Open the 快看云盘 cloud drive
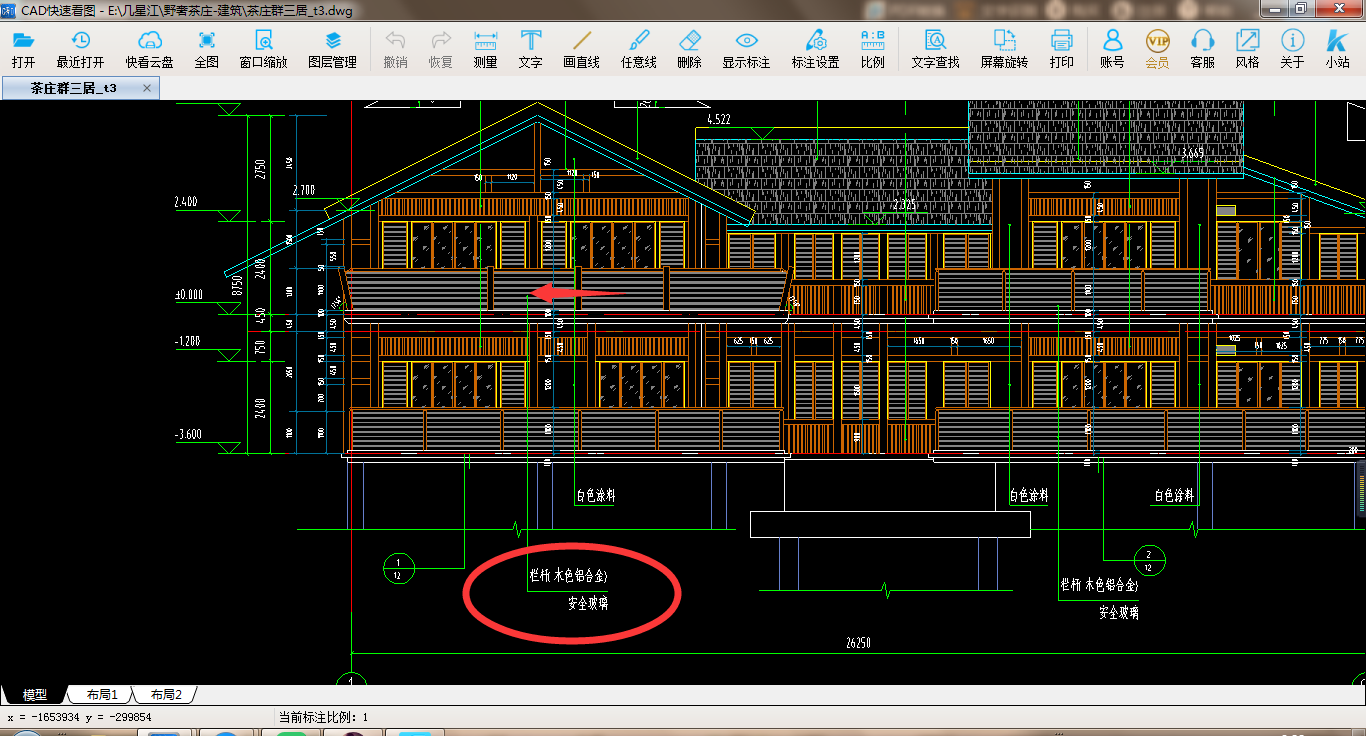Screen dimensions: 1366x736 [150, 49]
